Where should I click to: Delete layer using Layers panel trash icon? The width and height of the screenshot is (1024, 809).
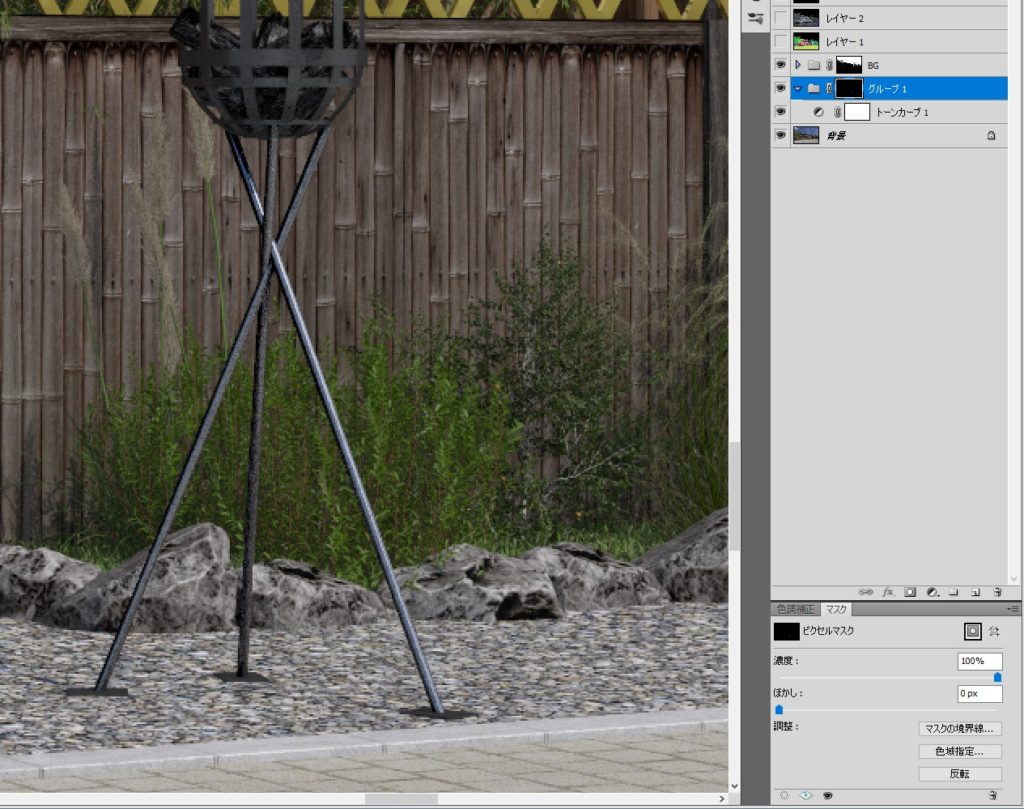tap(997, 591)
